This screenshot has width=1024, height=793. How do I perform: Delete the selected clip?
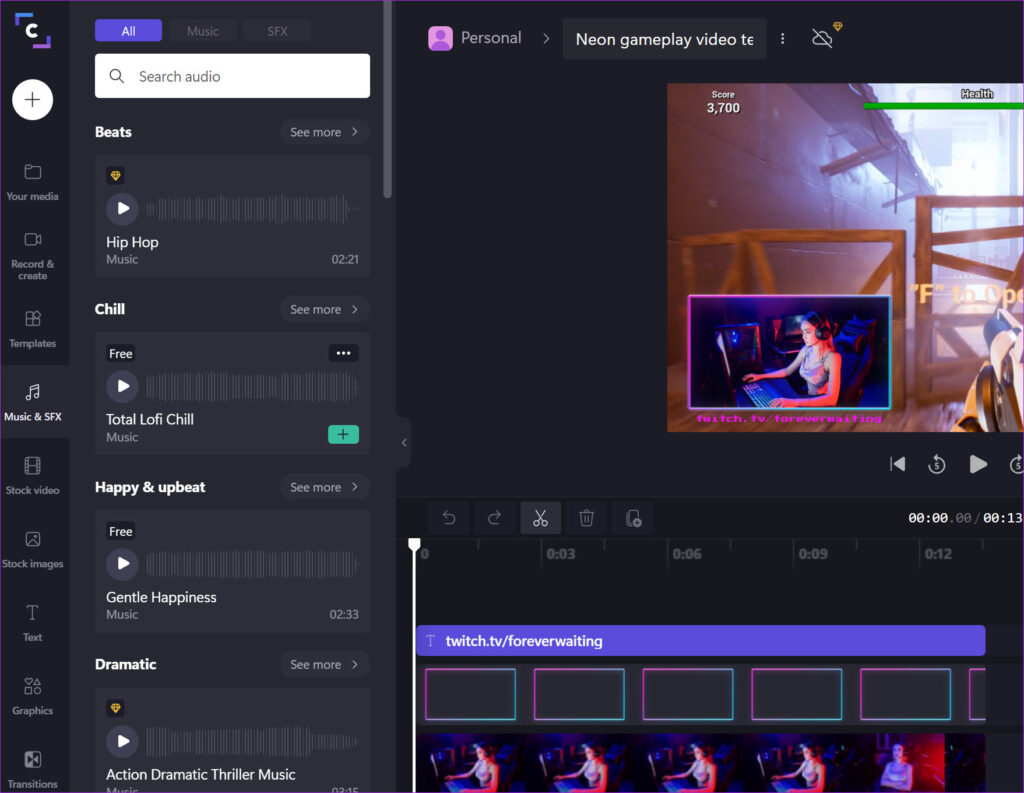(586, 518)
